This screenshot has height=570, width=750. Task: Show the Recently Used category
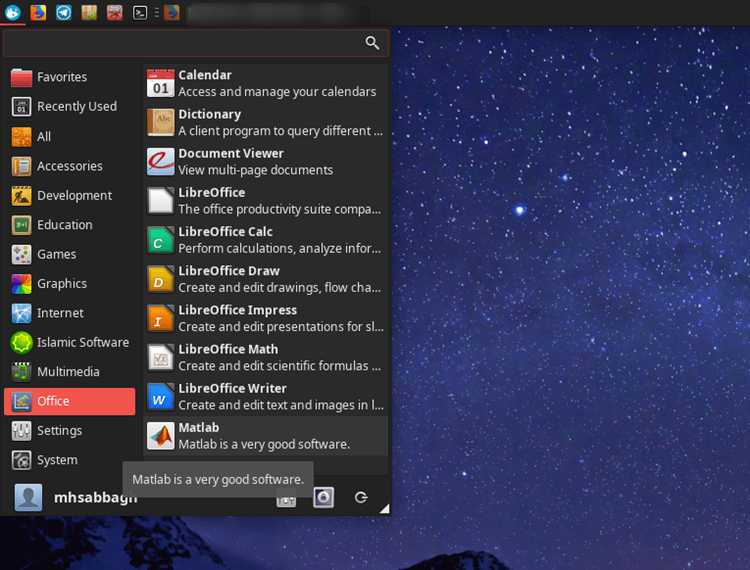coord(70,107)
